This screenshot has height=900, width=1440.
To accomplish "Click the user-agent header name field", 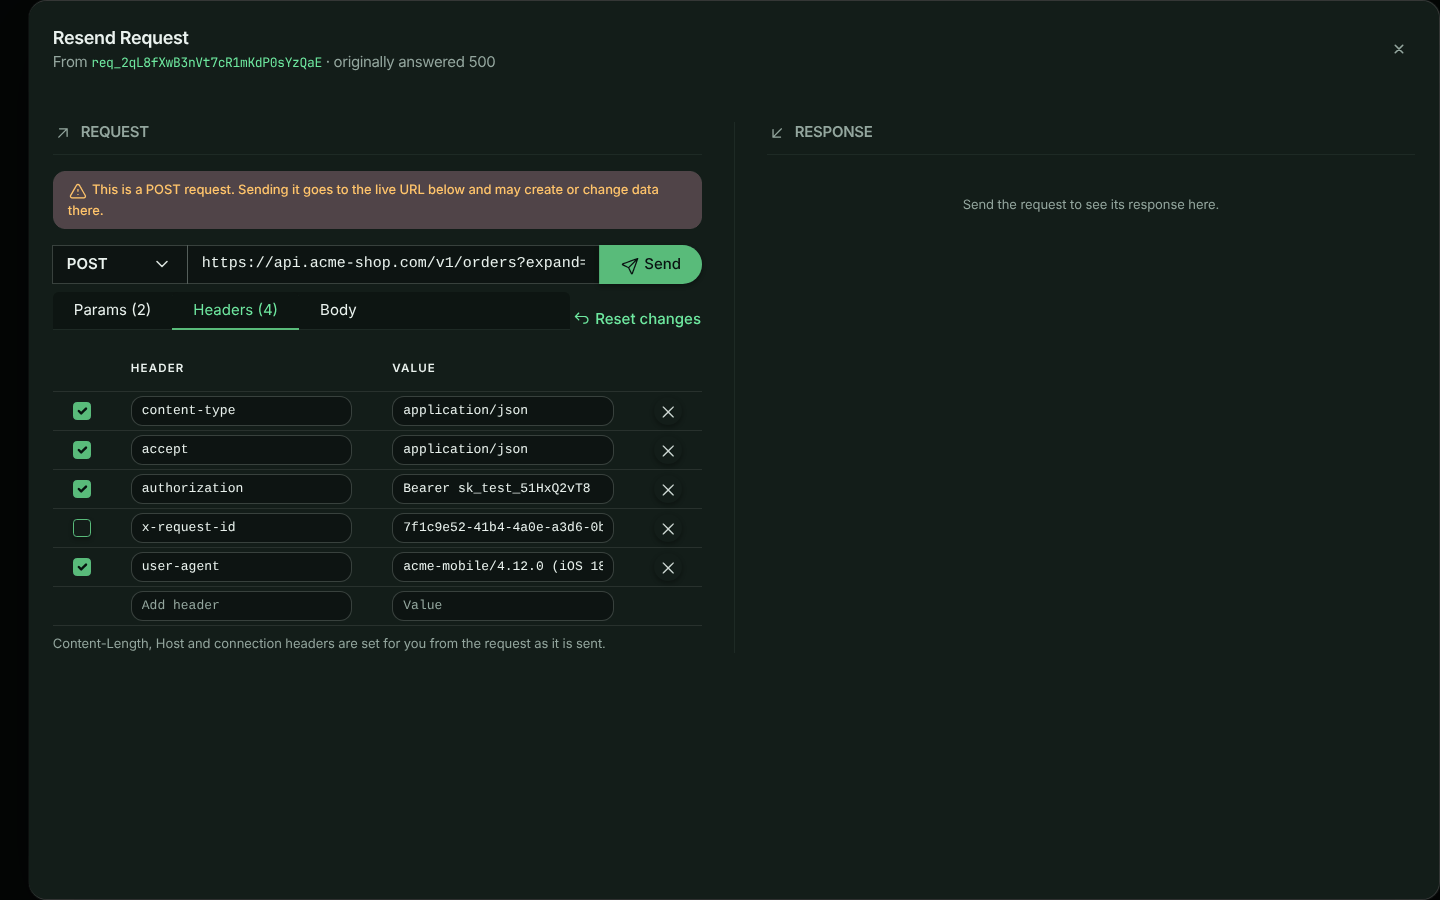I will (241, 567).
